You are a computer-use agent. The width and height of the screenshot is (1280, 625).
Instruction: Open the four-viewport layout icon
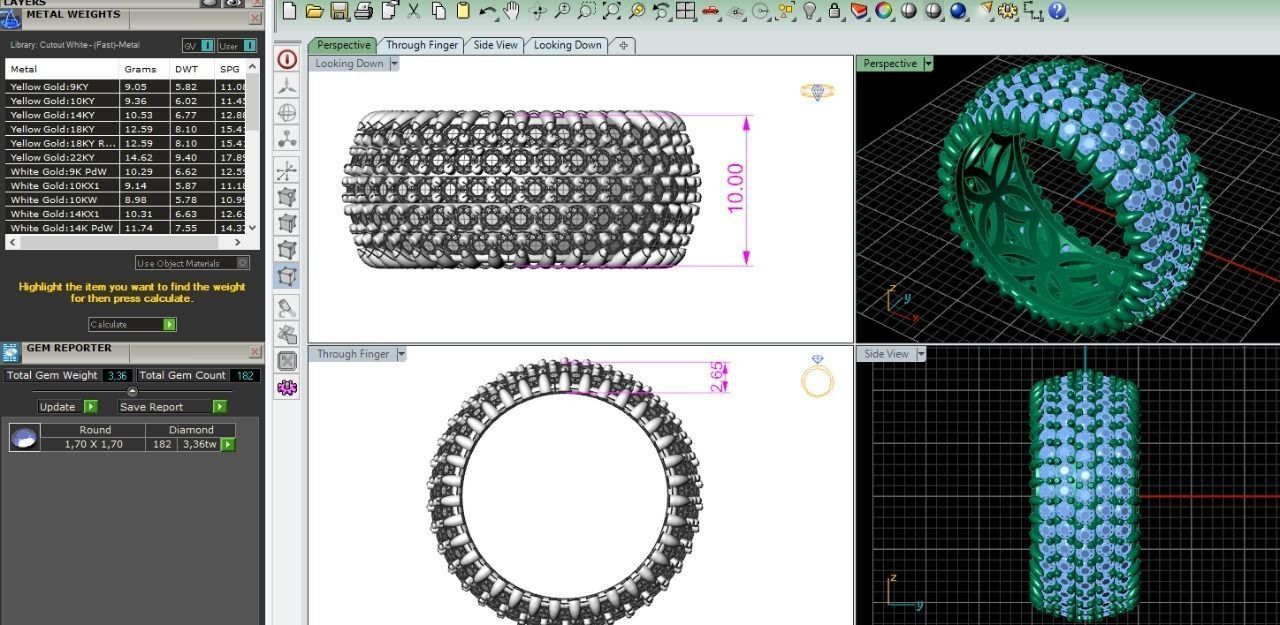pyautogui.click(x=686, y=11)
